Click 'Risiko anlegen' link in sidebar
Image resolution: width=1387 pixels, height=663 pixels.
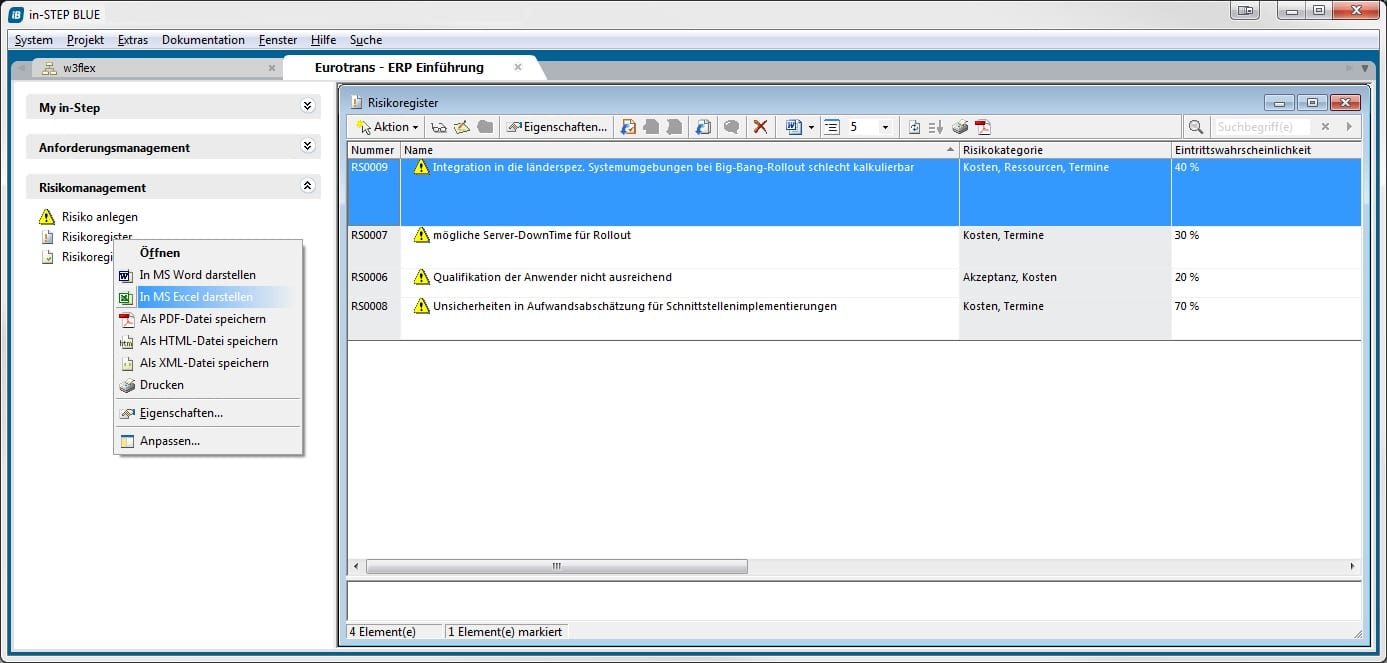100,216
